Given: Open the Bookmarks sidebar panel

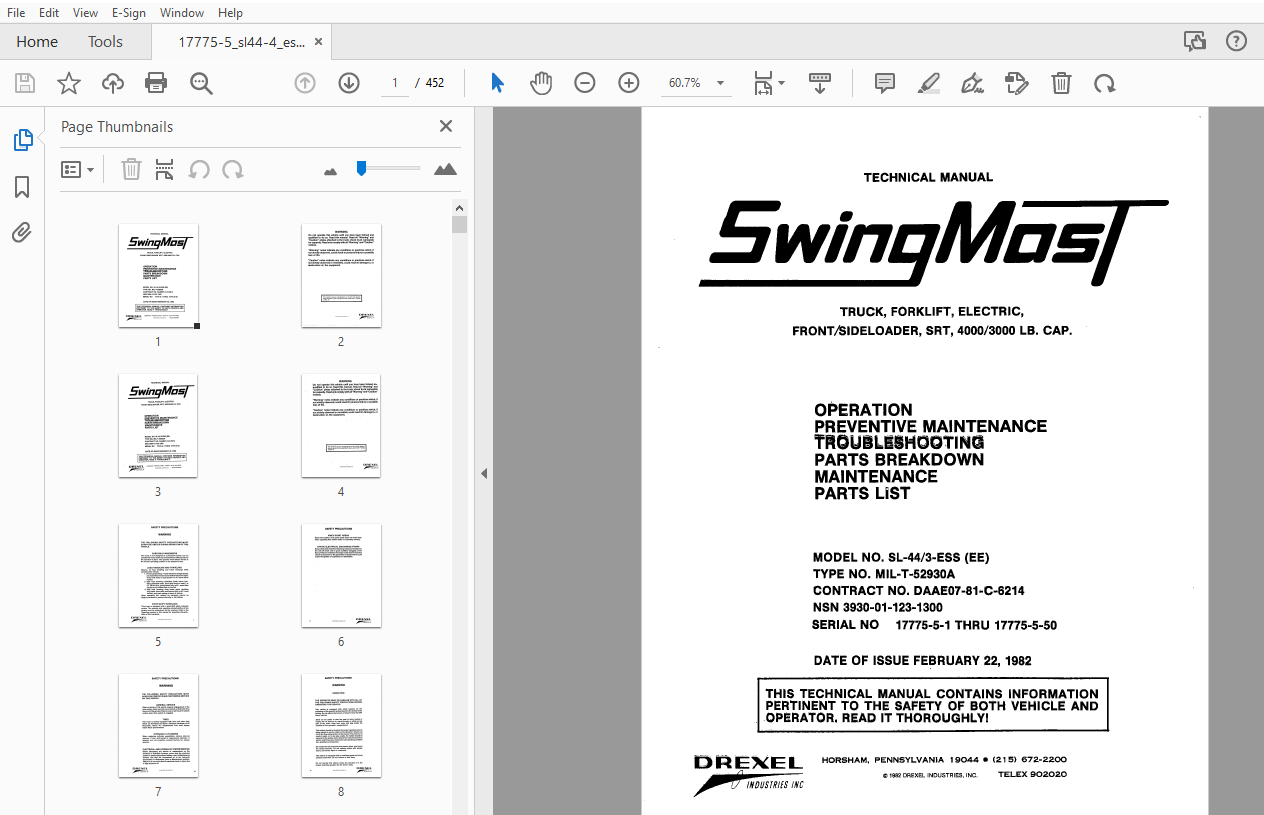Looking at the screenshot, I should pos(22,187).
